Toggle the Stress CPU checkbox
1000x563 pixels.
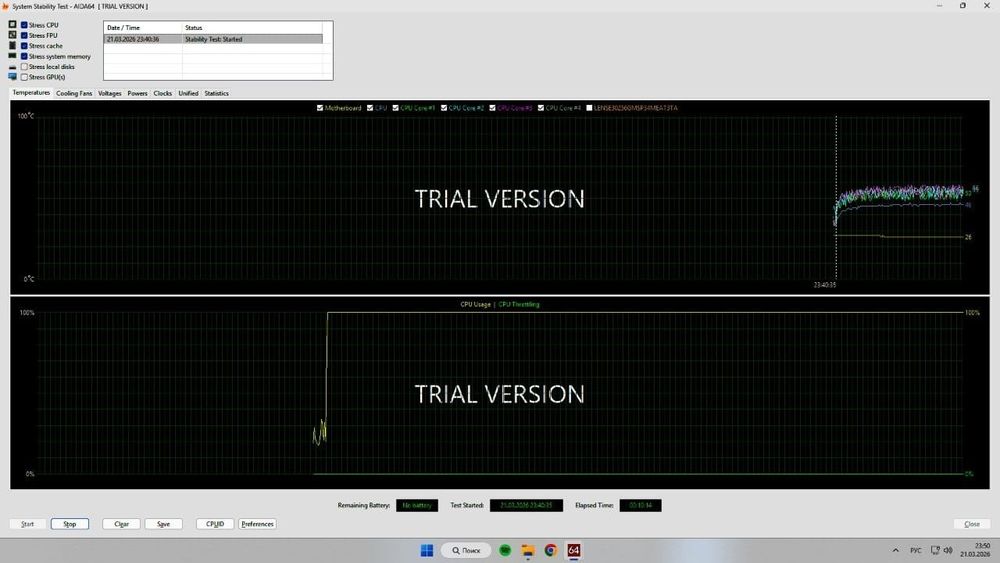tap(24, 25)
